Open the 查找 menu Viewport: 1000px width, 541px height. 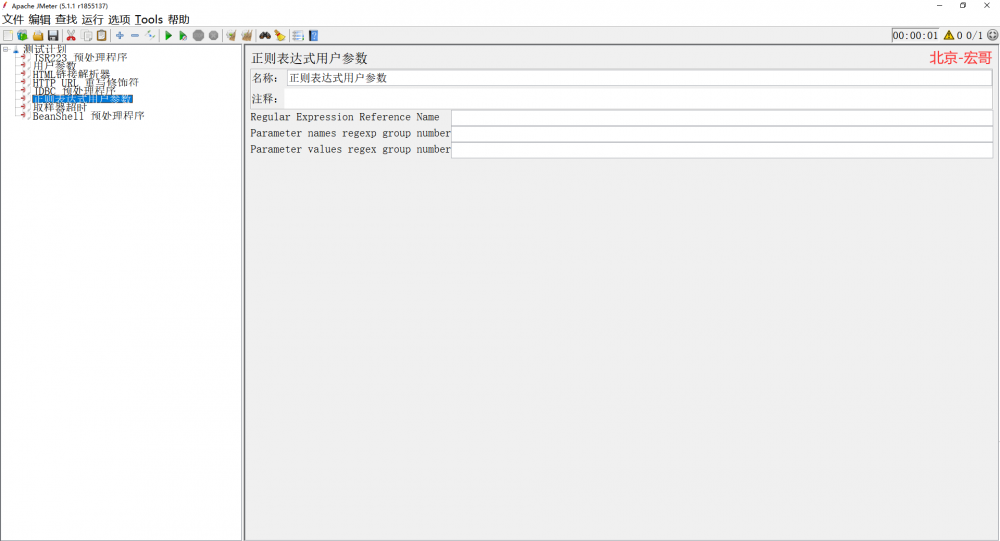click(66, 20)
